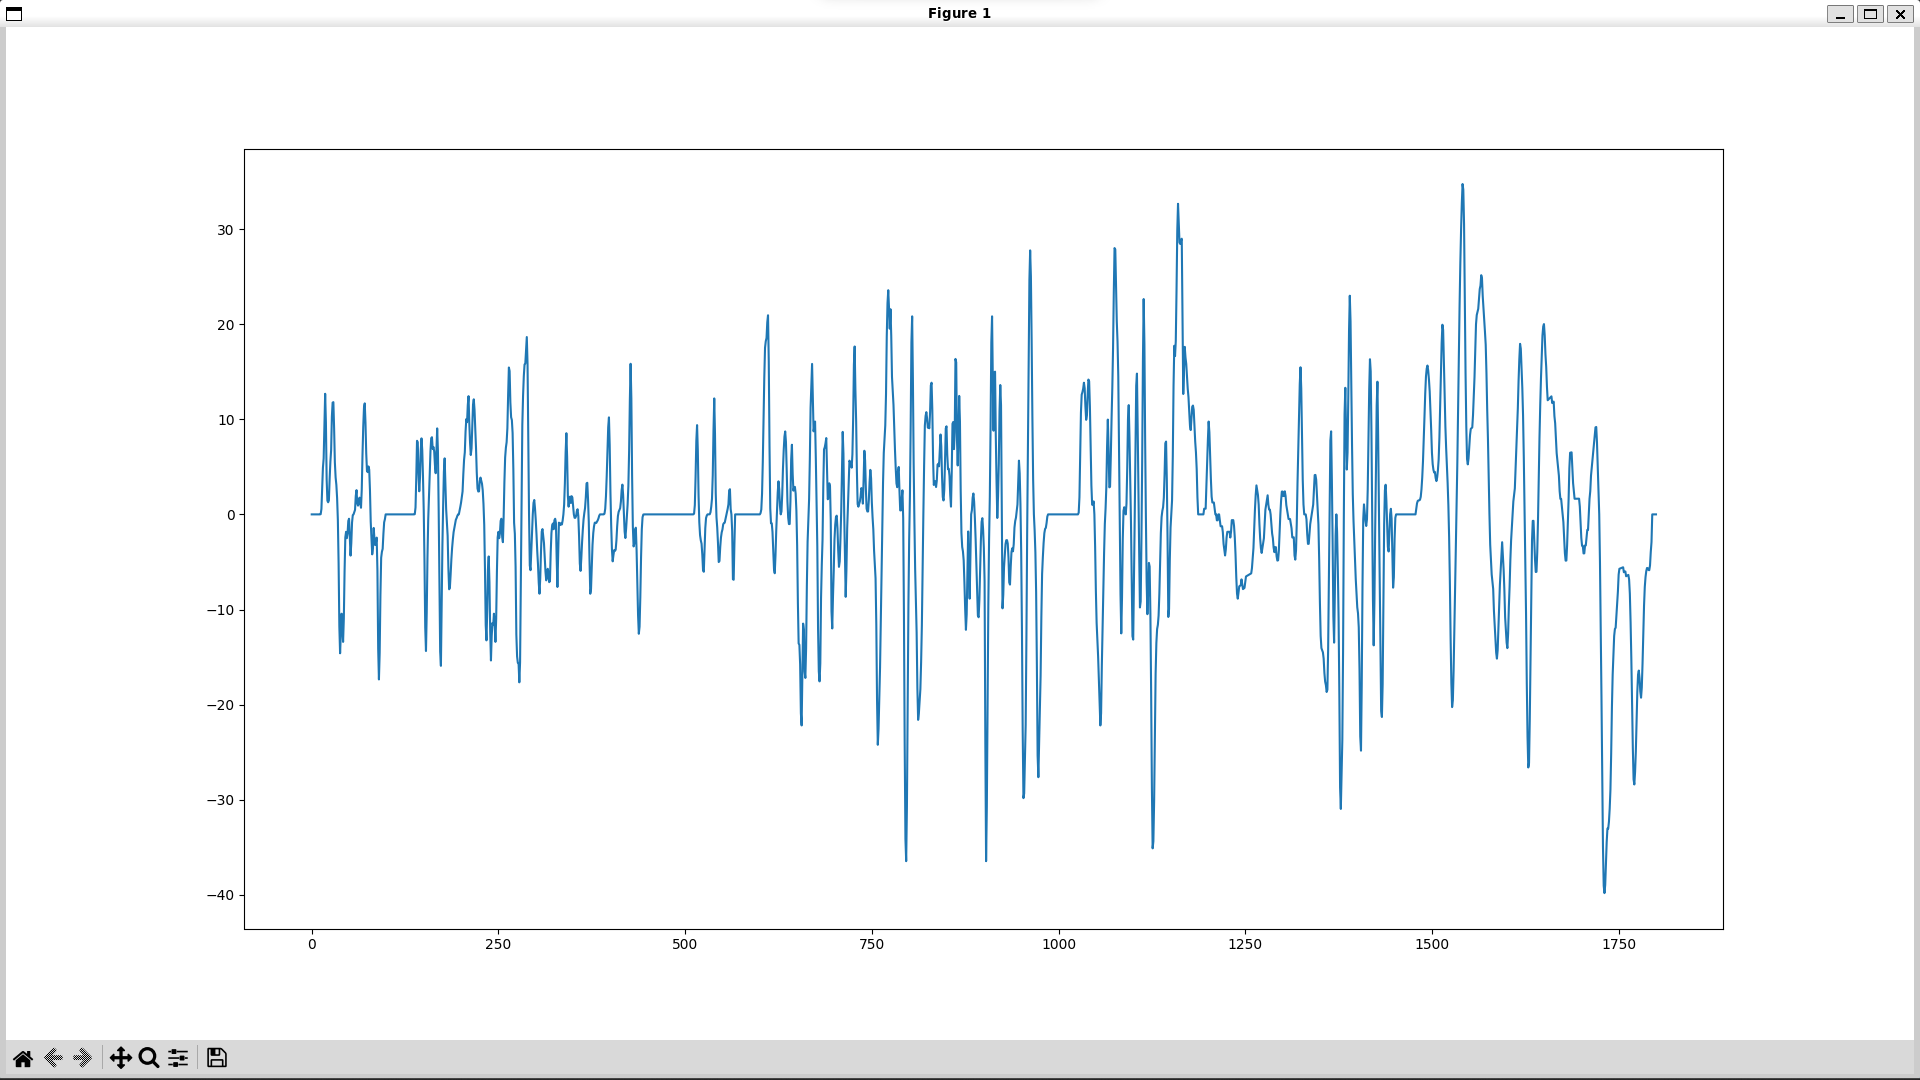
Task: Open the window menu icon in the title bar
Action: [x=14, y=14]
